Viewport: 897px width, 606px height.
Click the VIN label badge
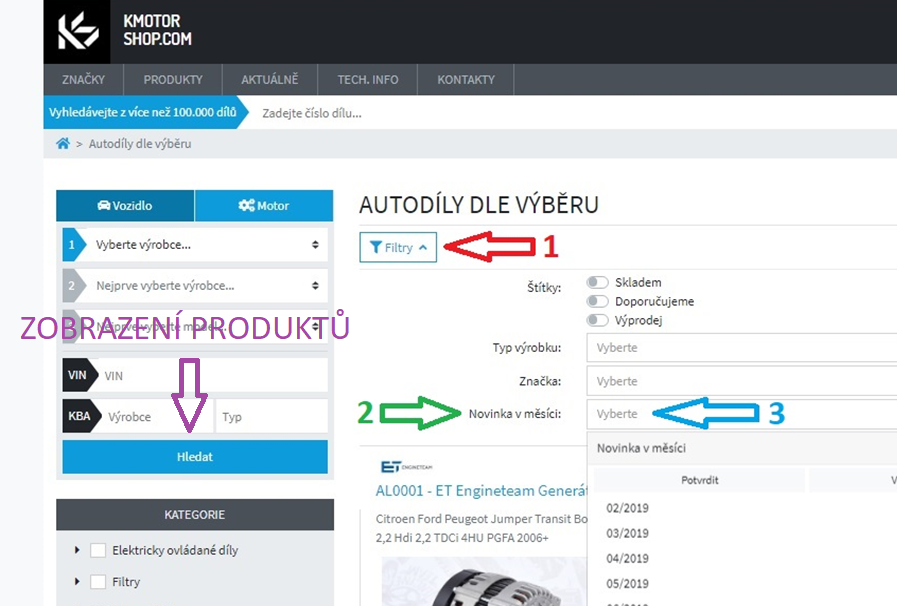pos(78,375)
